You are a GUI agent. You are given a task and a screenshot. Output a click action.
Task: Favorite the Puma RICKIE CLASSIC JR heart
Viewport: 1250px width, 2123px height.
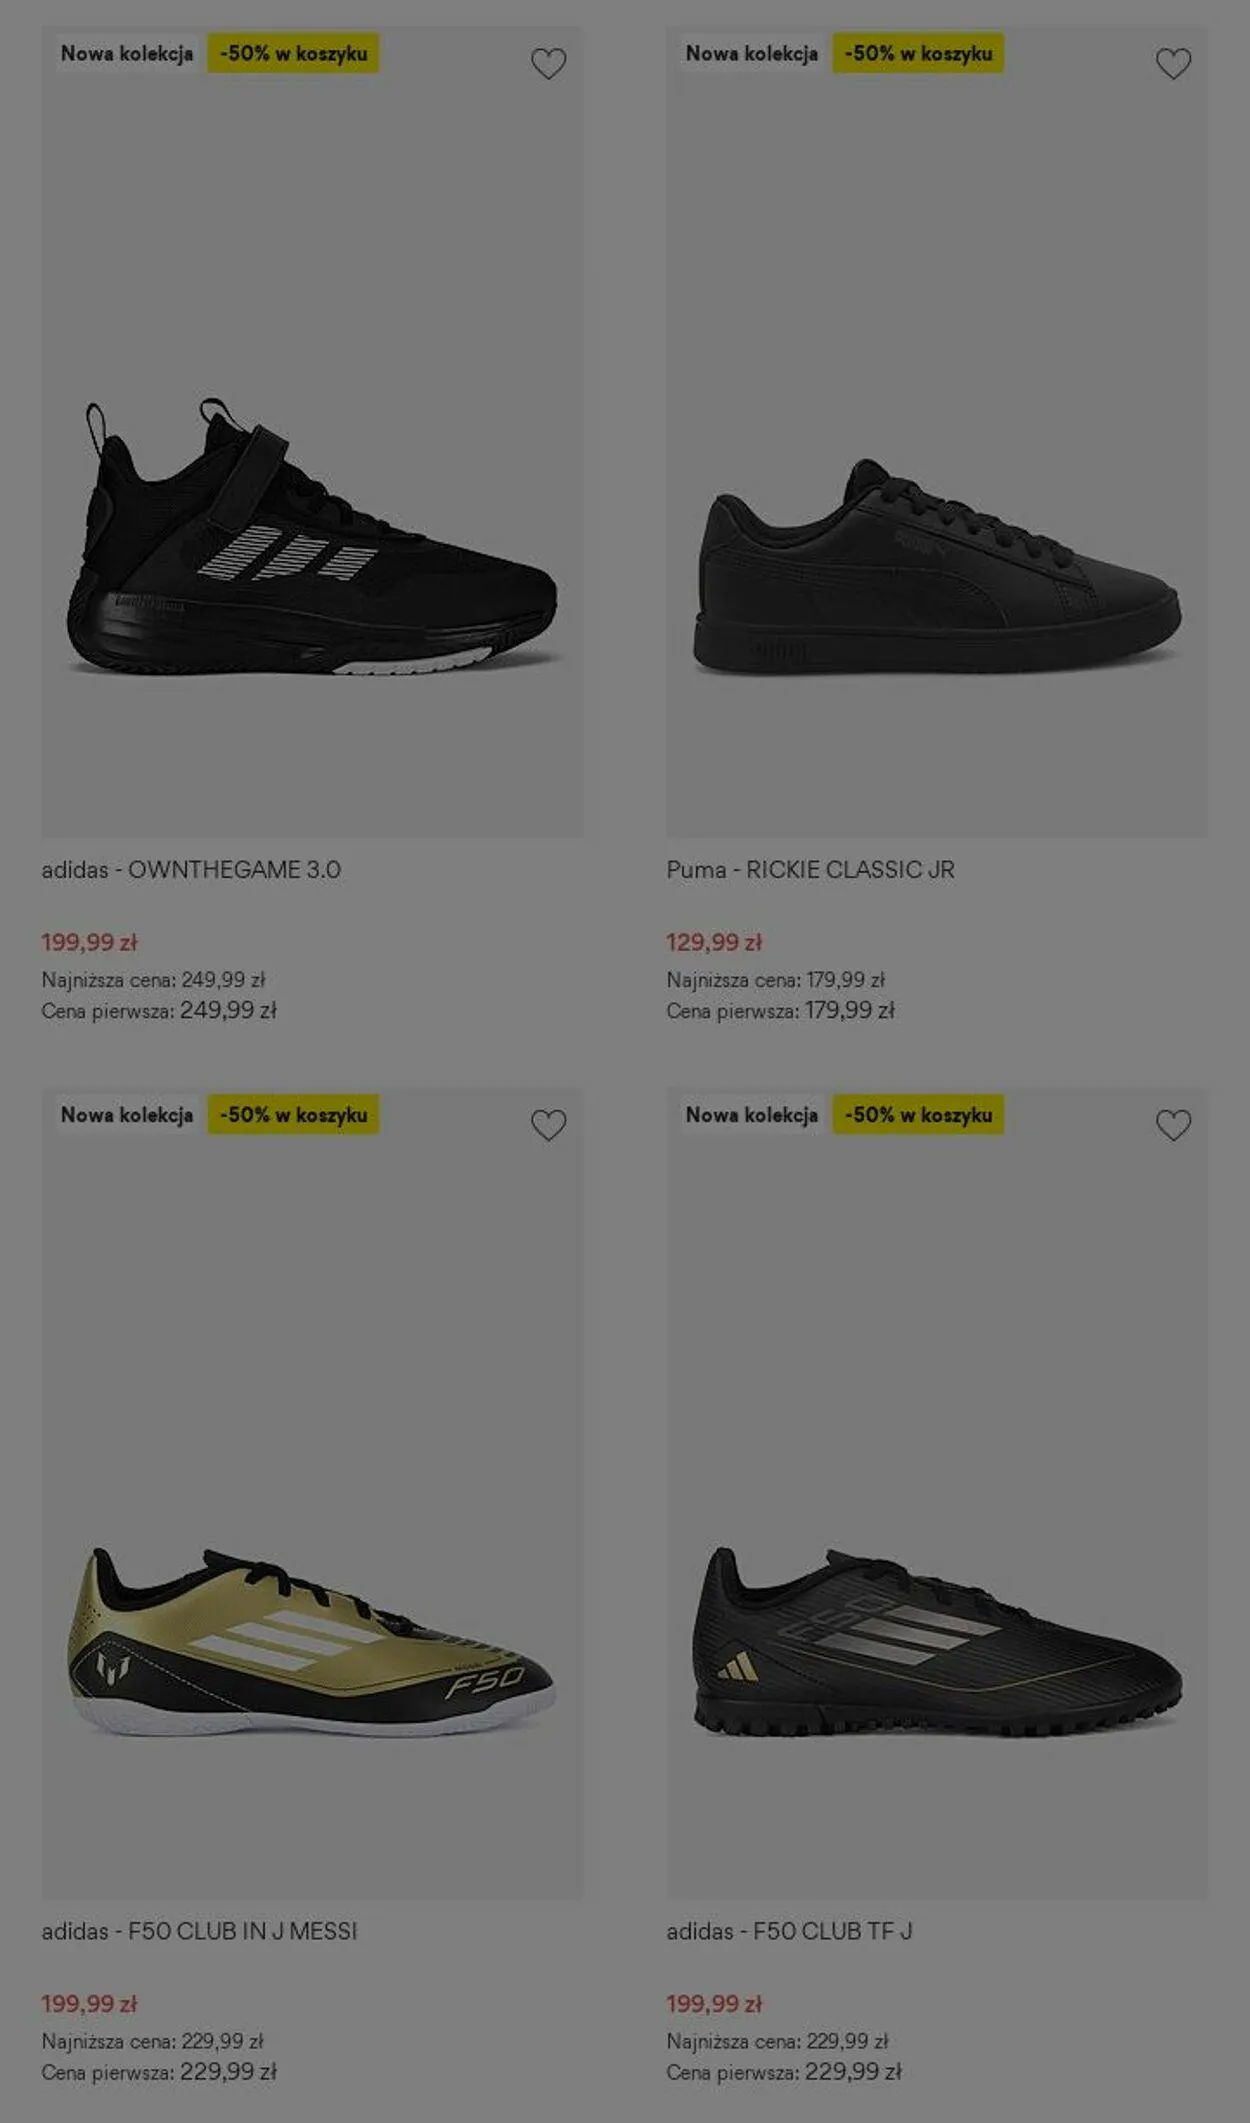1173,64
